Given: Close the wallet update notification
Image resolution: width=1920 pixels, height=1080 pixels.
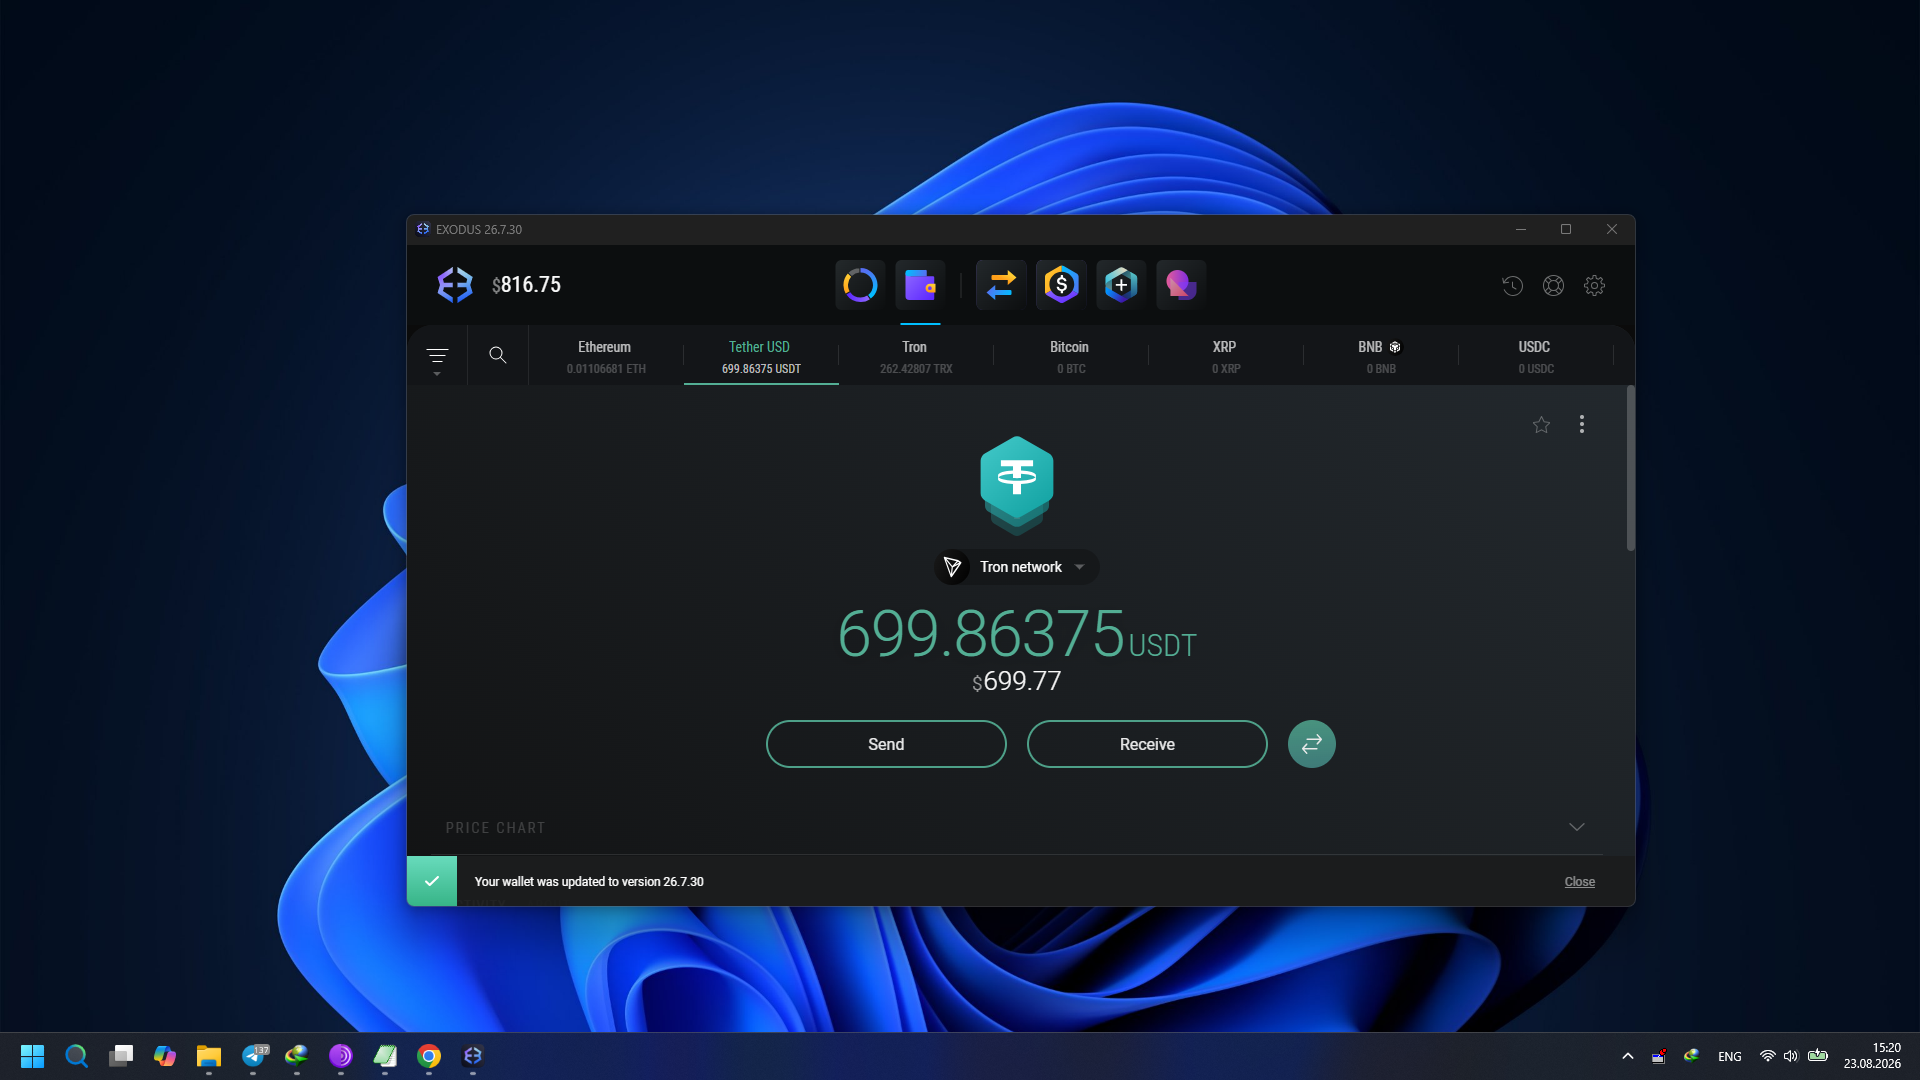Looking at the screenshot, I should point(1580,881).
